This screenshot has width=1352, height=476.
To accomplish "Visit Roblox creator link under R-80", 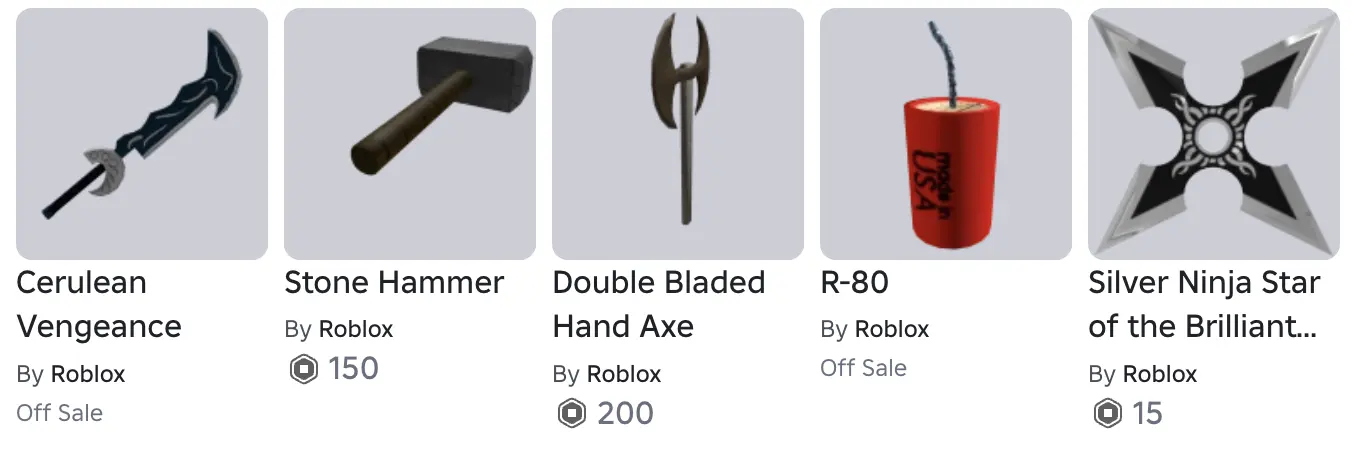I will (892, 329).
